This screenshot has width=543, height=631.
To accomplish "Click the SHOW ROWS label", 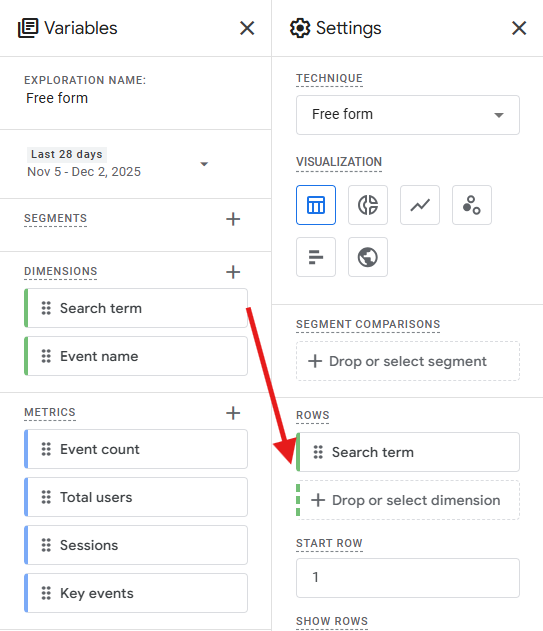I will click(x=332, y=621).
